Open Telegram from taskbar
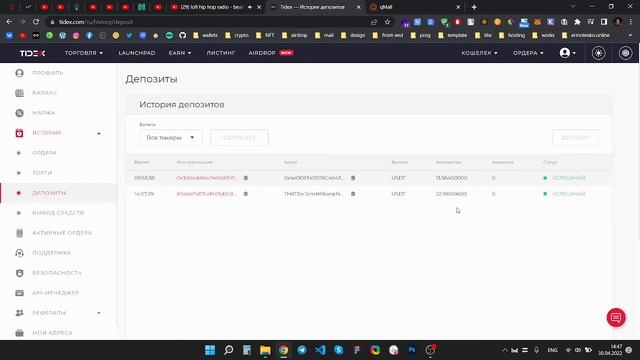The image size is (640, 360). [x=302, y=350]
